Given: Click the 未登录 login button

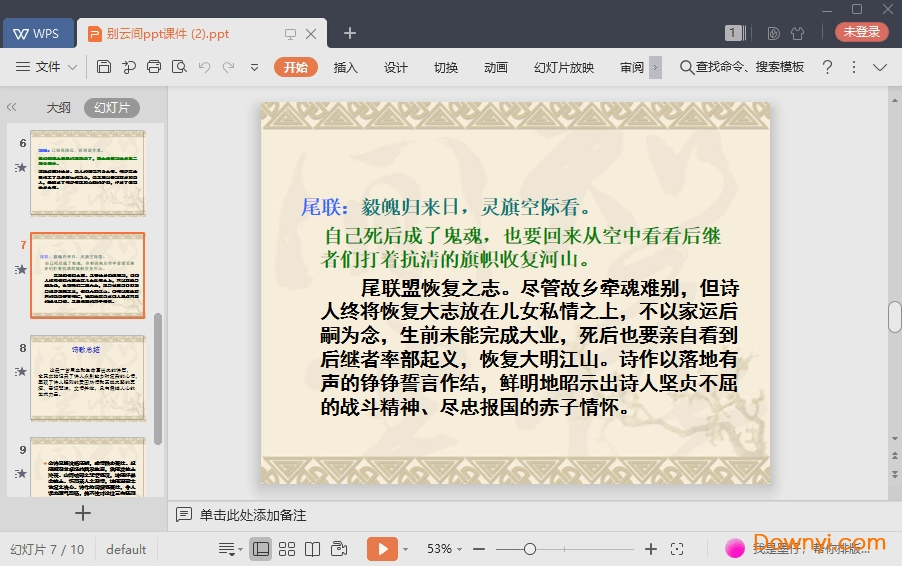Looking at the screenshot, I should pyautogui.click(x=861, y=32).
